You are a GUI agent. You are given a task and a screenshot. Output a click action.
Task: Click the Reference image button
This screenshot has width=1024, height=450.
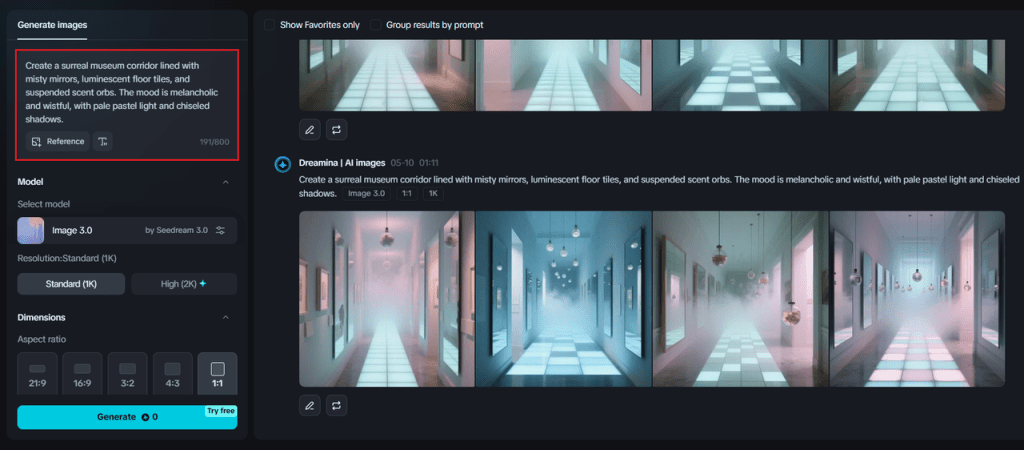[x=57, y=142]
